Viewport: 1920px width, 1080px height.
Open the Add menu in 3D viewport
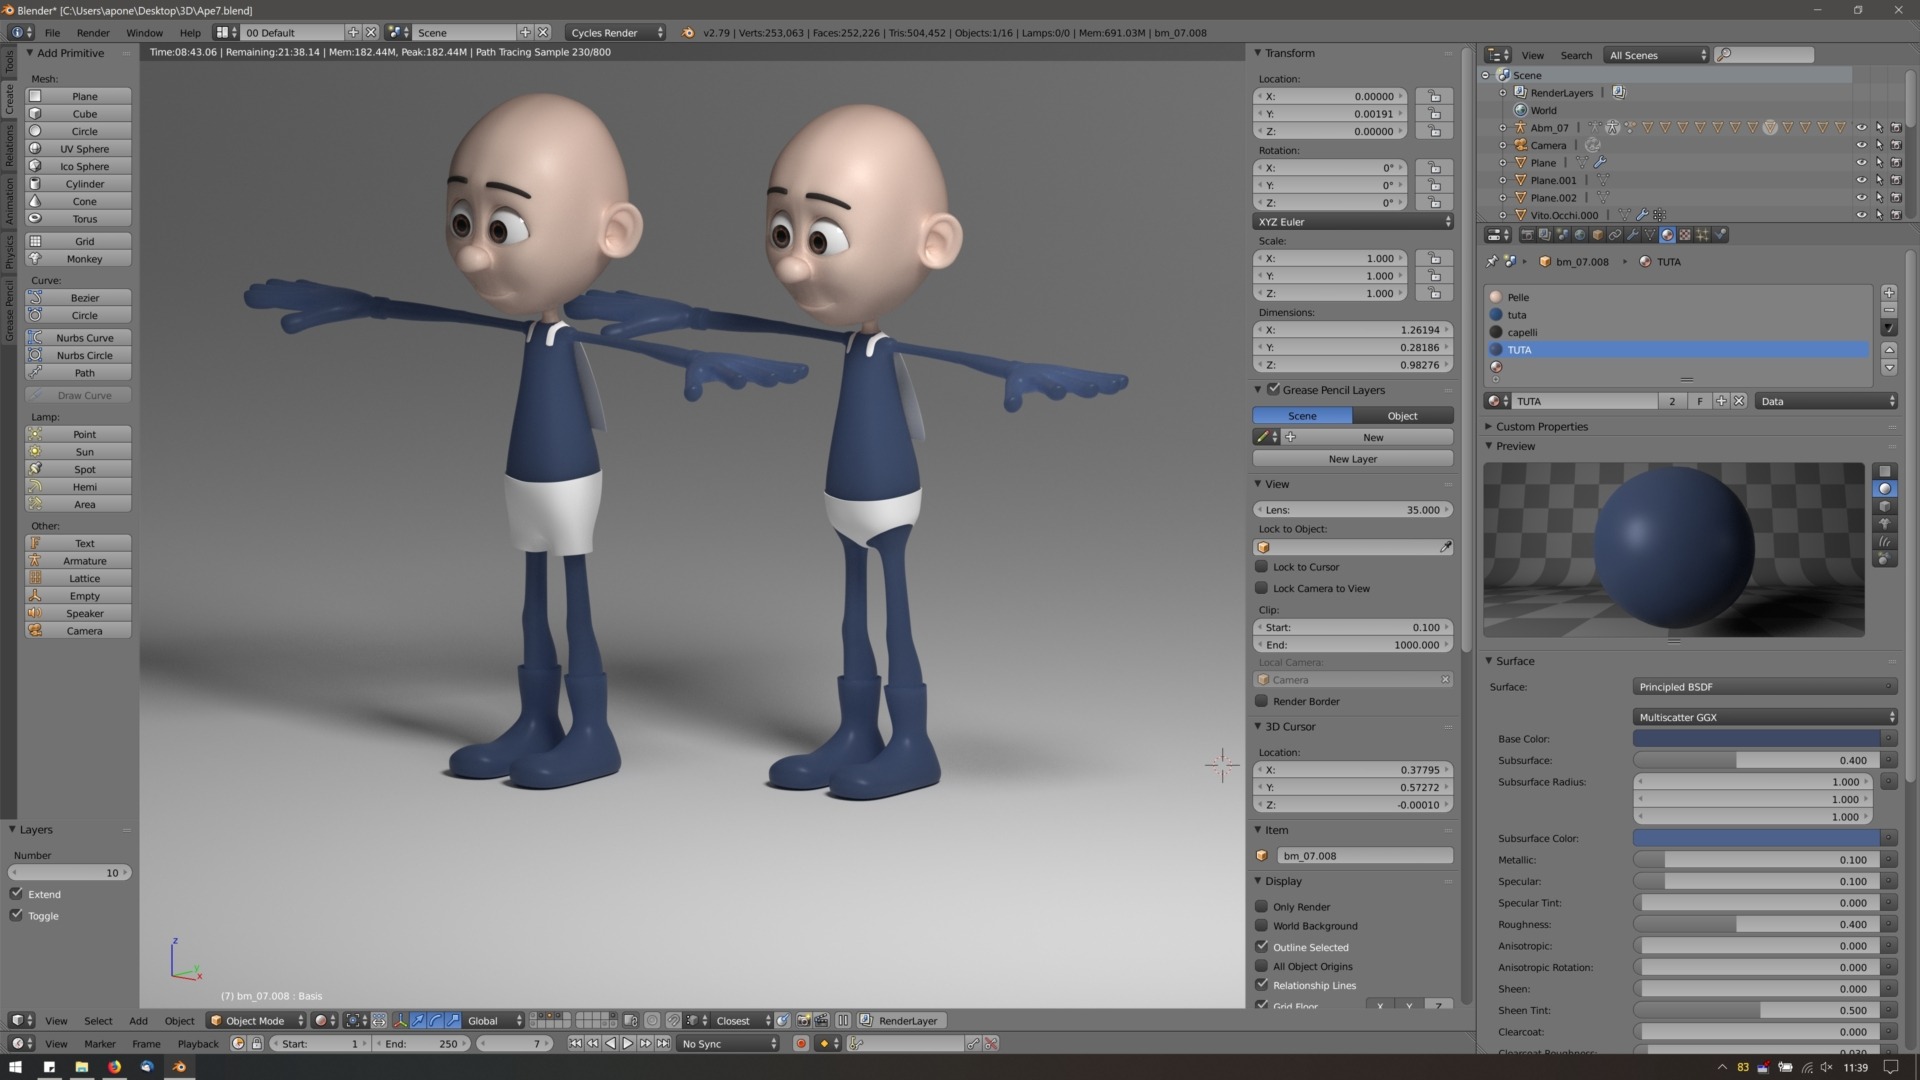(x=138, y=1020)
